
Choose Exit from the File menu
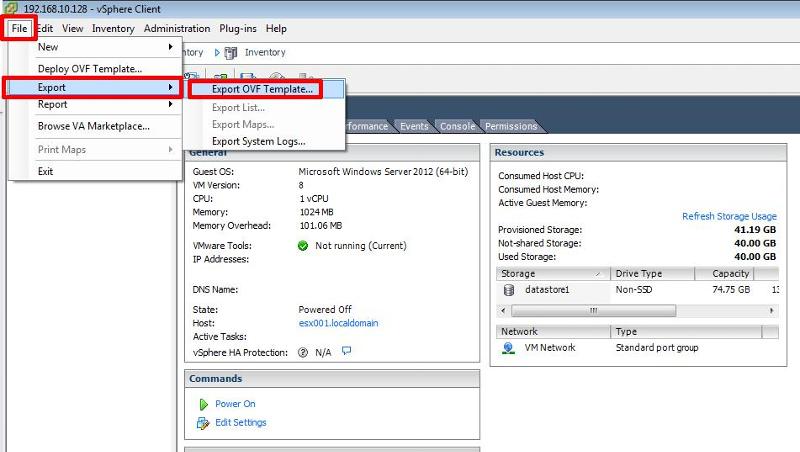coord(95,171)
